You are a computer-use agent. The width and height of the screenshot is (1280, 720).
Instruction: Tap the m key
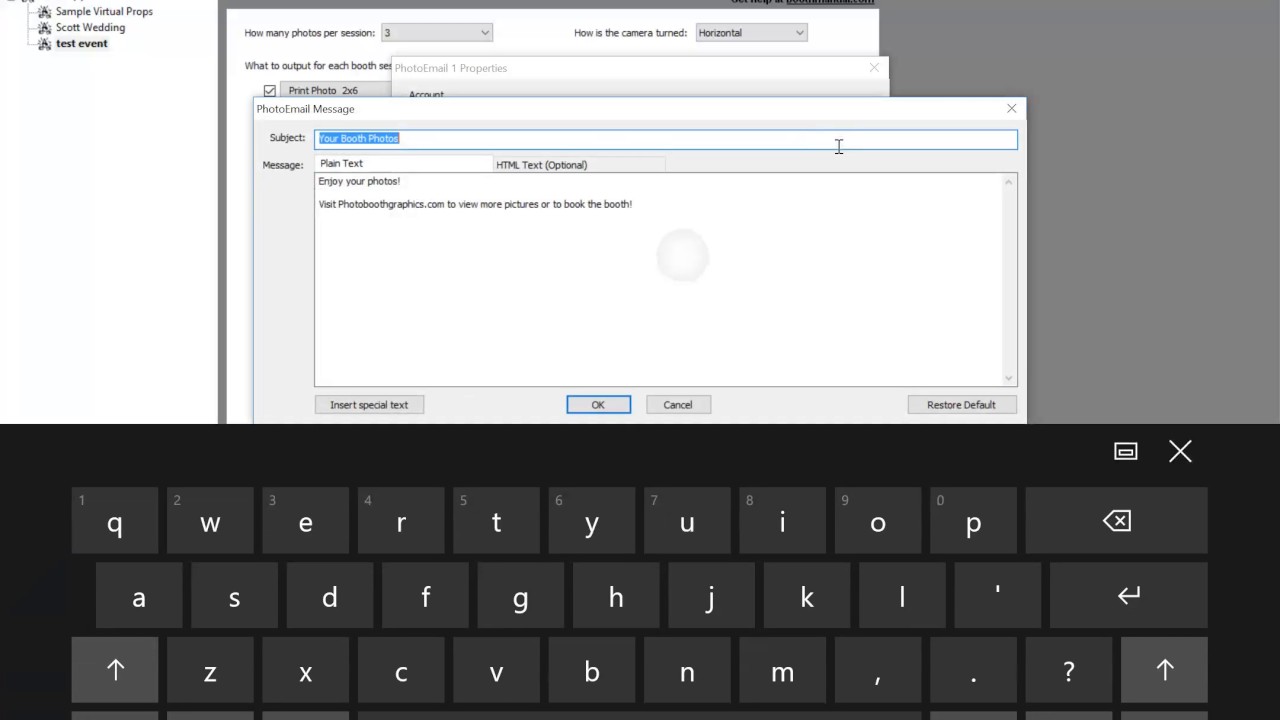783,671
